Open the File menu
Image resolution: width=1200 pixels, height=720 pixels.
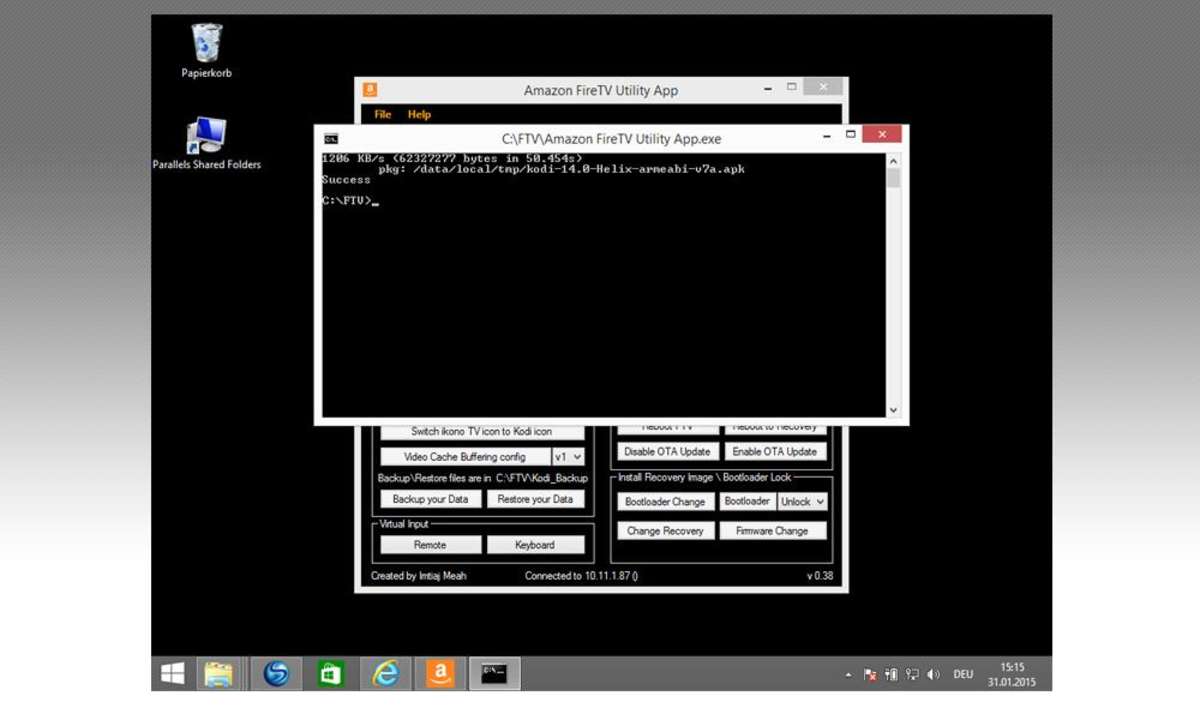[383, 115]
